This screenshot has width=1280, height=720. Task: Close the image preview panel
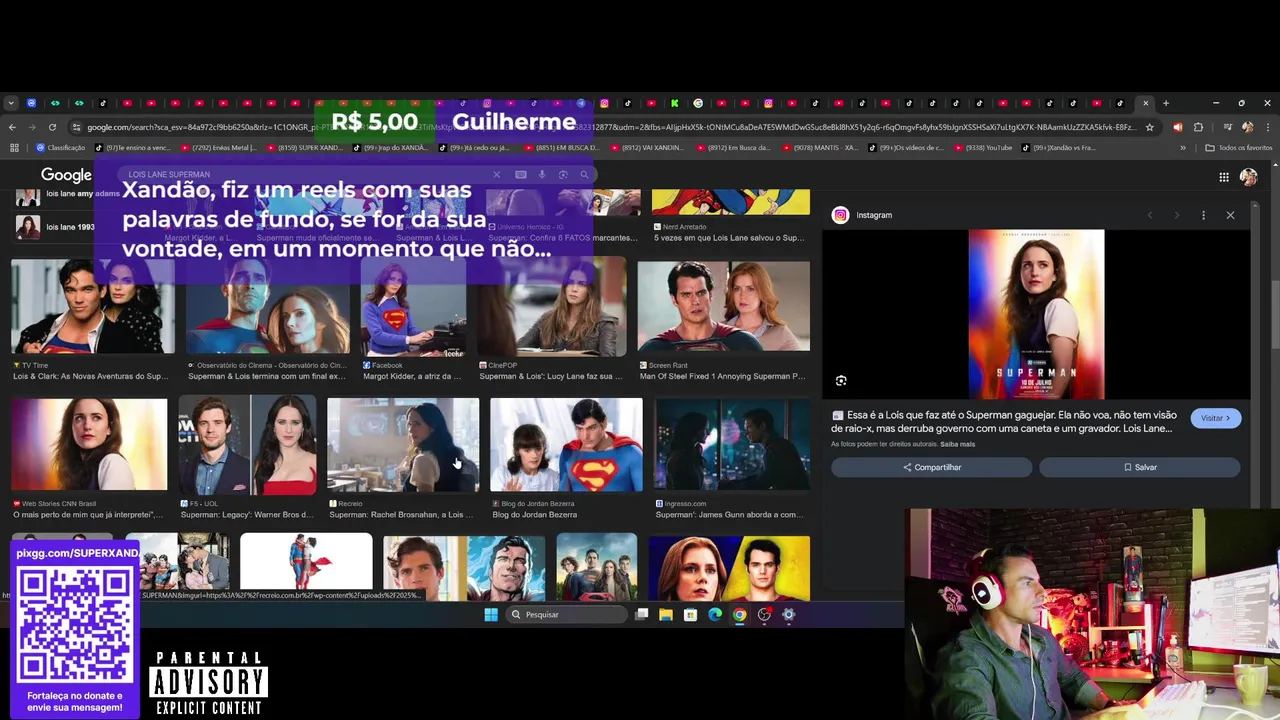1230,215
